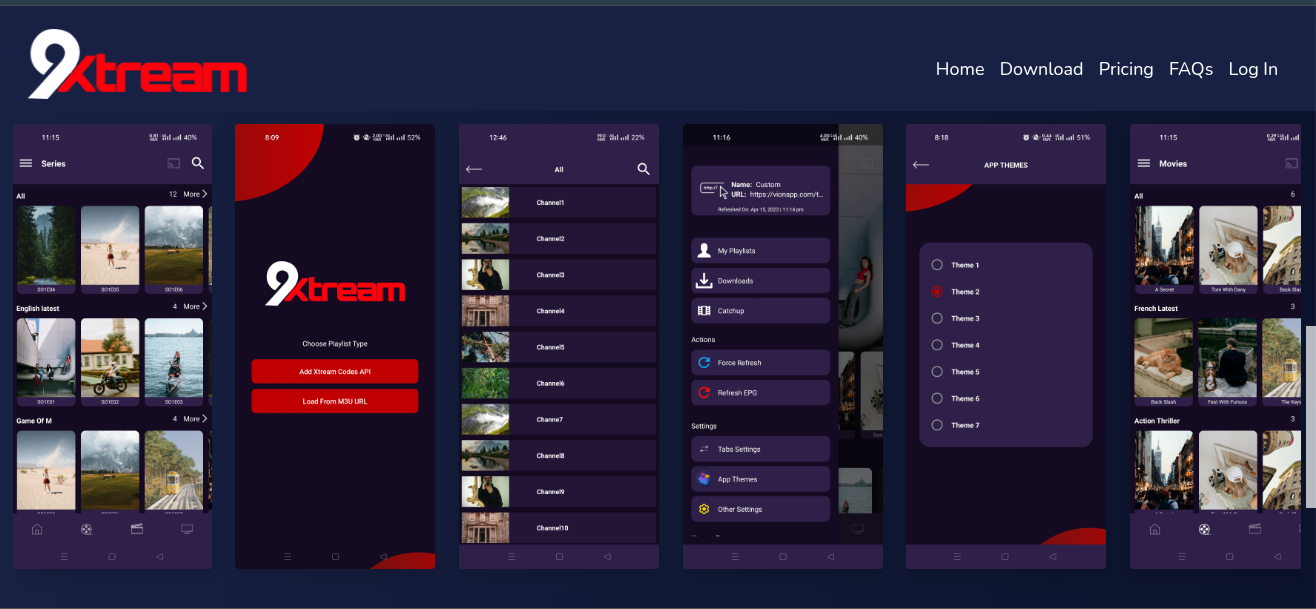
Task: Tap the cast icon on Series screen
Action: coord(174,163)
